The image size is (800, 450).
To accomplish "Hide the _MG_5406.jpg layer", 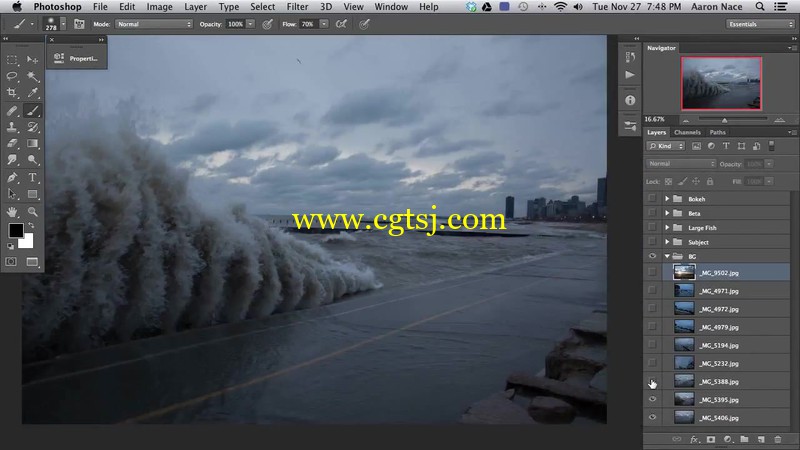I will [652, 417].
